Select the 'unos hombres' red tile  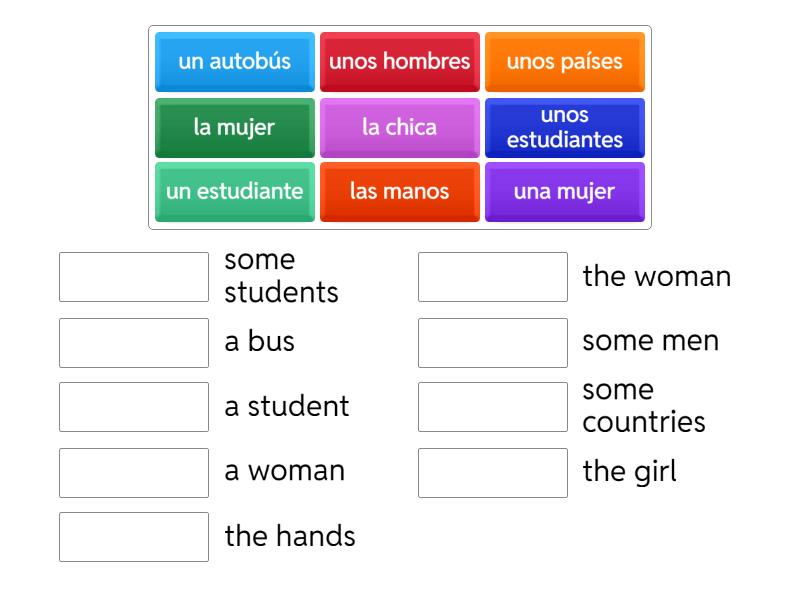[400, 62]
